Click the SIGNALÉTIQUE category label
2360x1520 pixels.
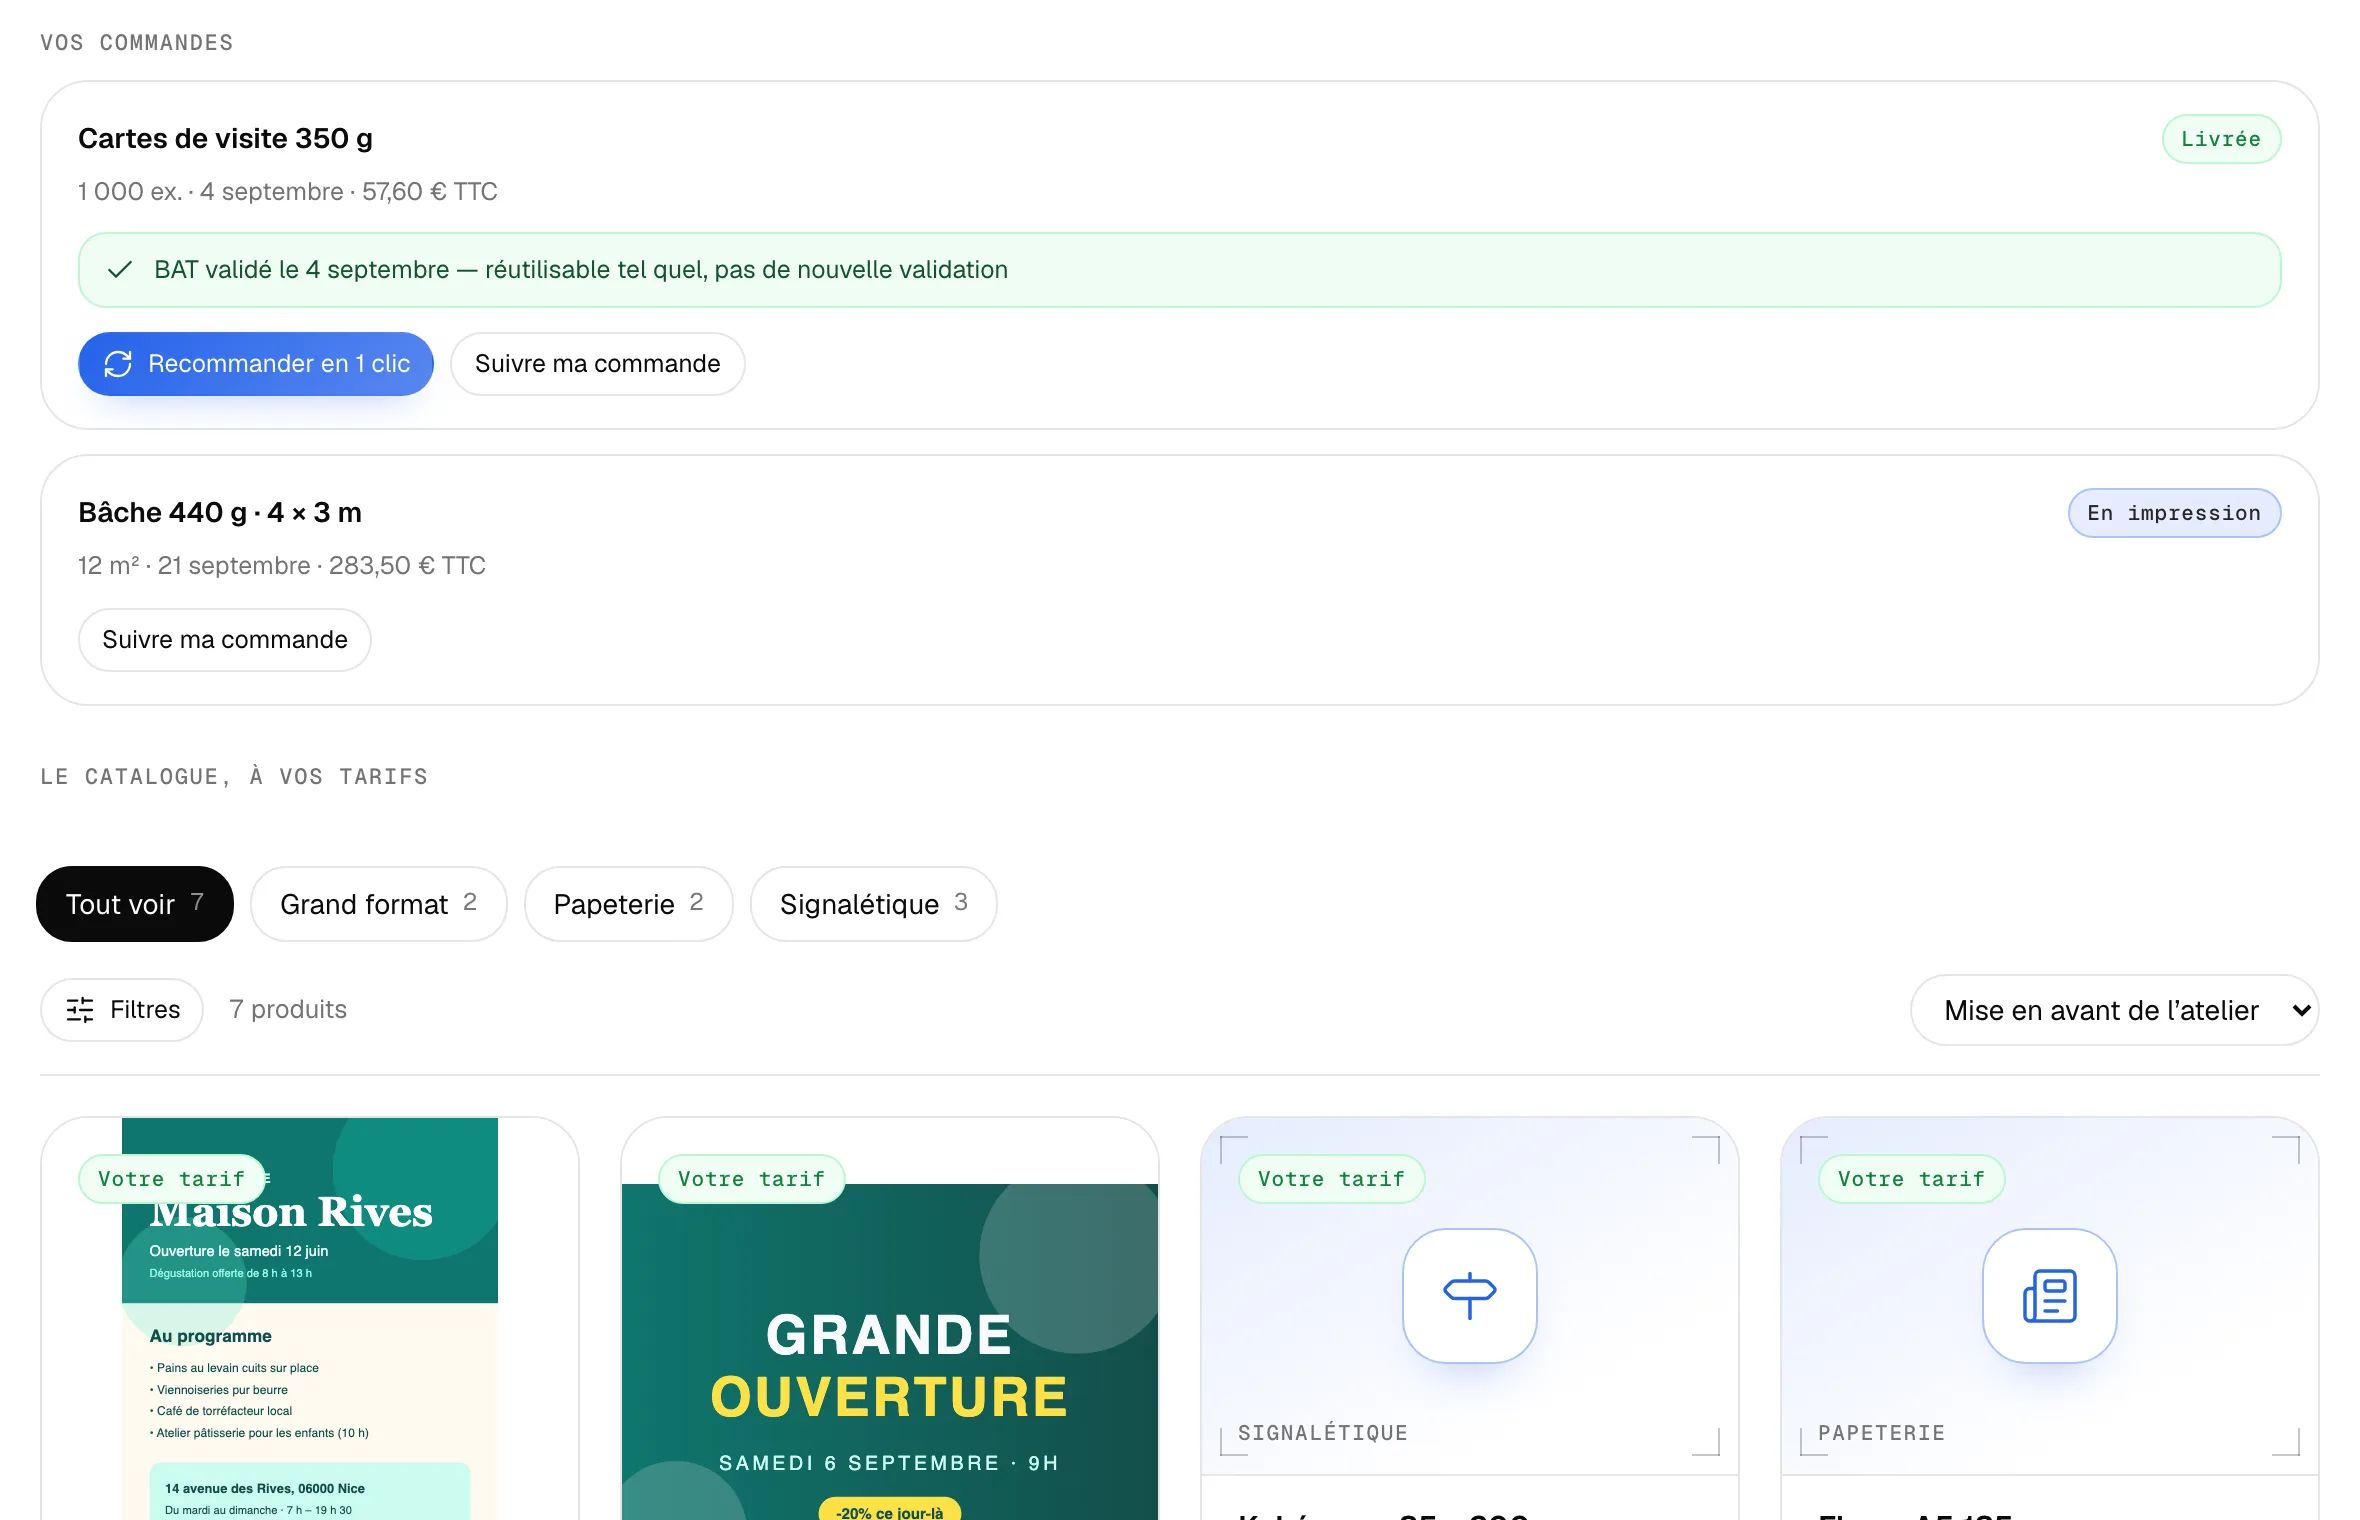tap(1323, 1433)
